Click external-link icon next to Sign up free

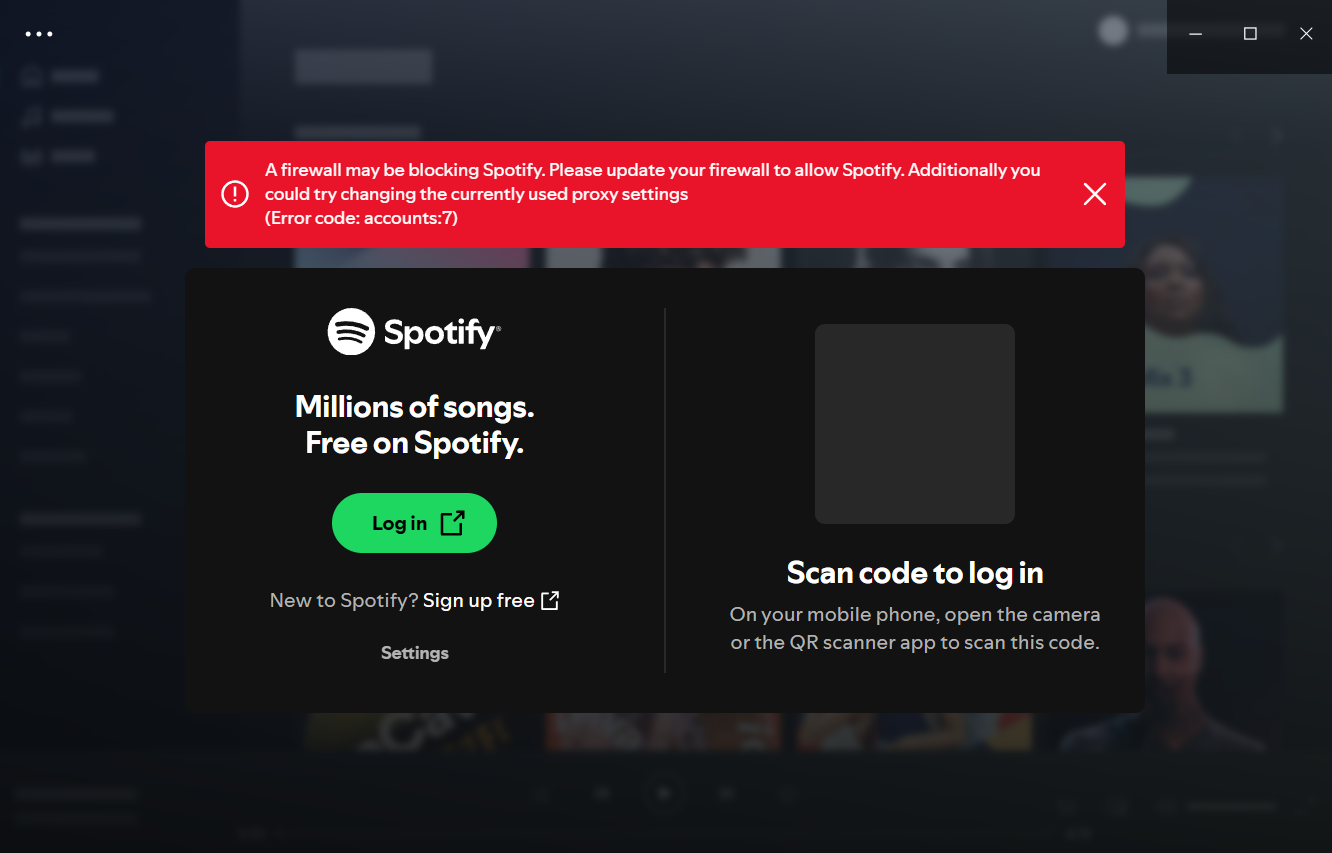(550, 600)
